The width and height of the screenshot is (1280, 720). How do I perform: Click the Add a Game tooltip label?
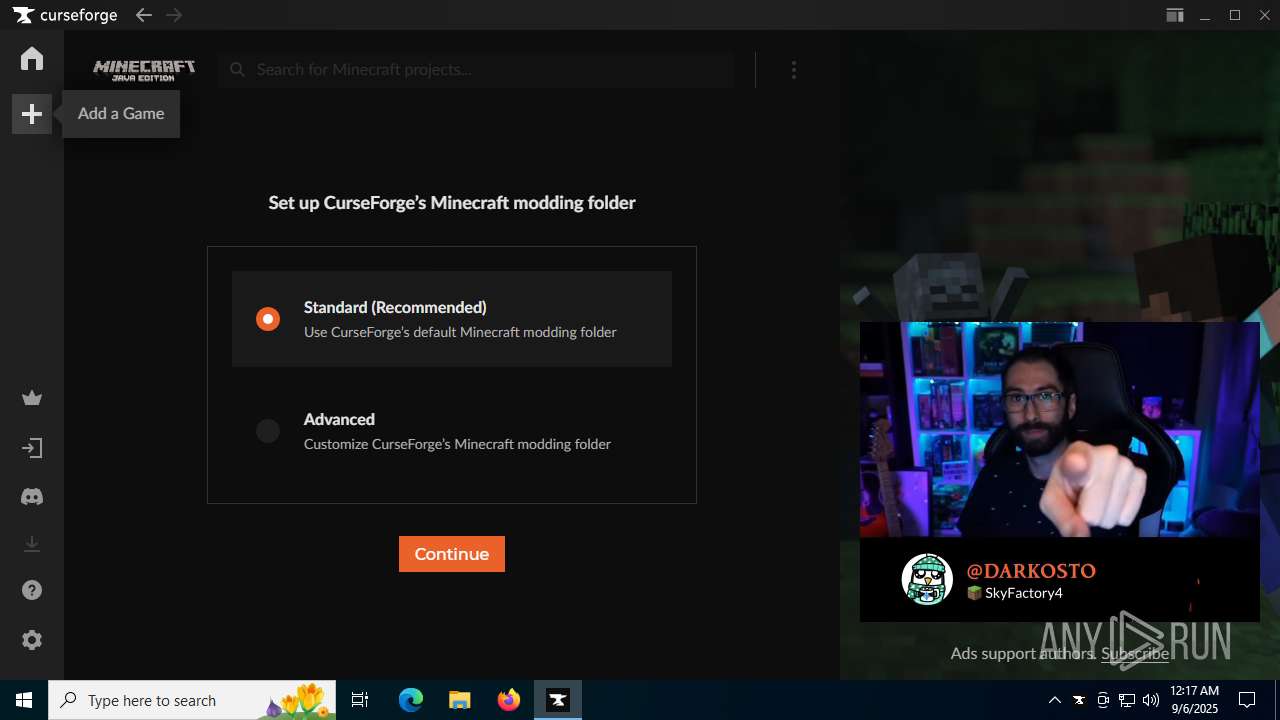point(121,114)
